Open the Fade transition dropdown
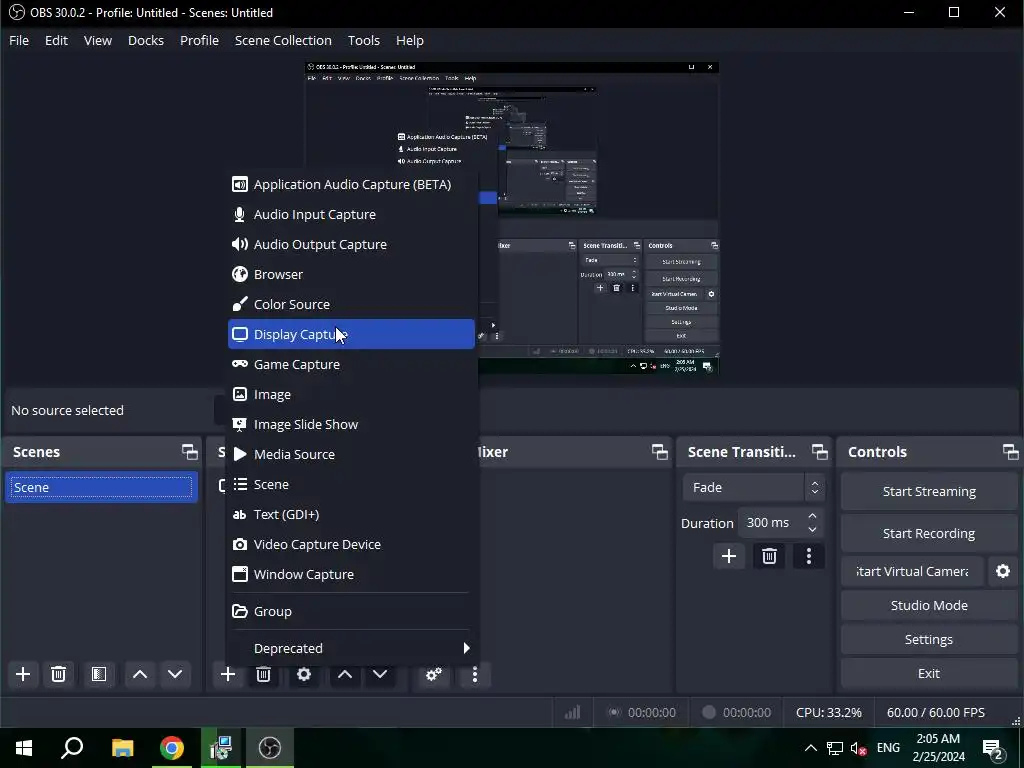Viewport: 1024px width, 768px height. click(x=754, y=487)
